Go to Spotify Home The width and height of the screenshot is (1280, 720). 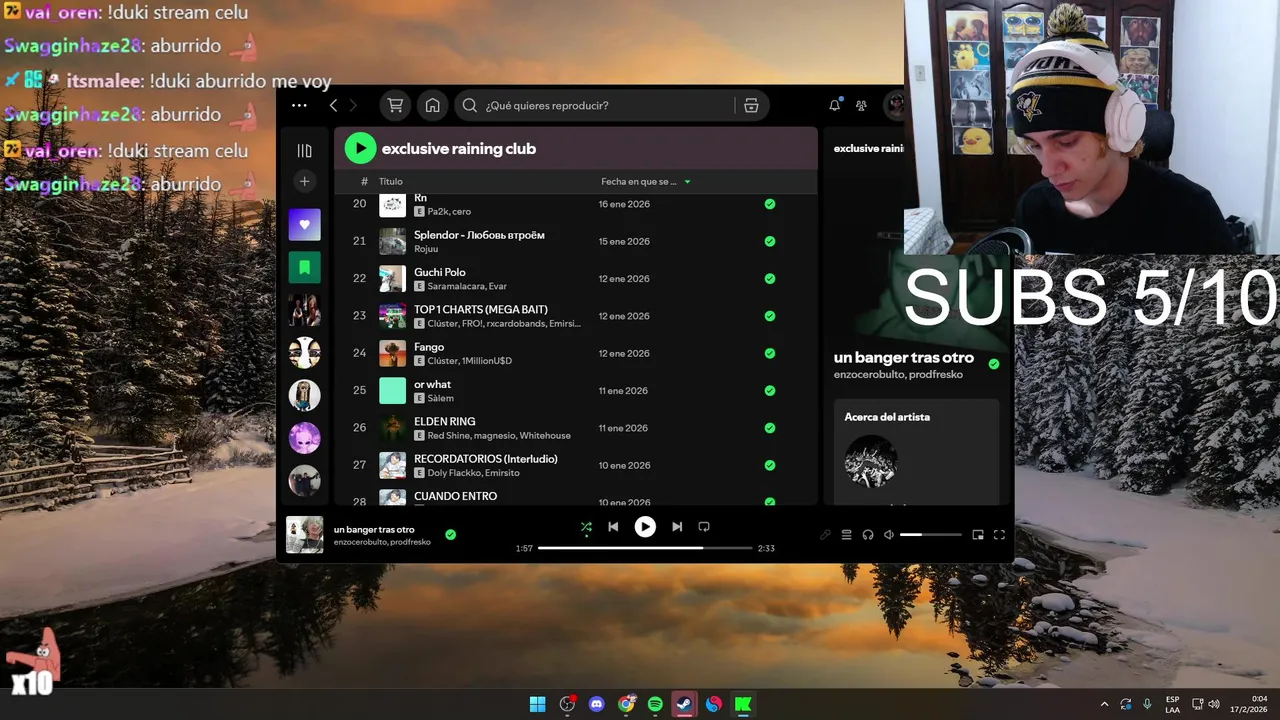432,105
